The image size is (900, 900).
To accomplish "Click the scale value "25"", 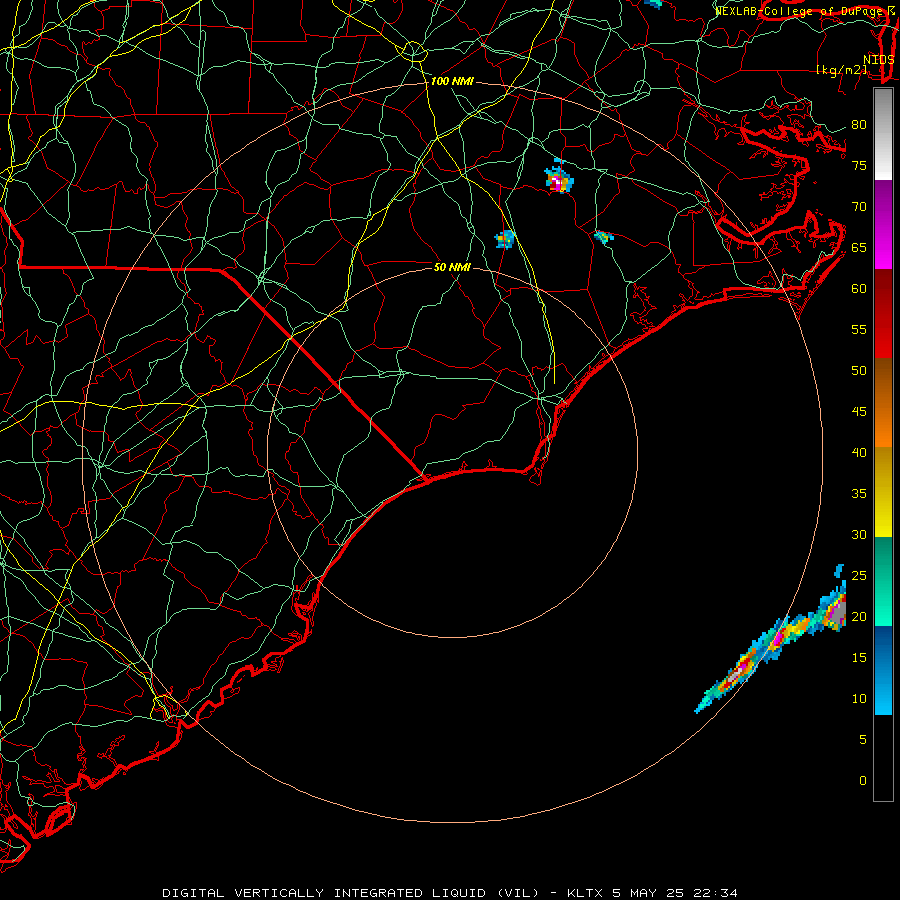I will [x=859, y=576].
